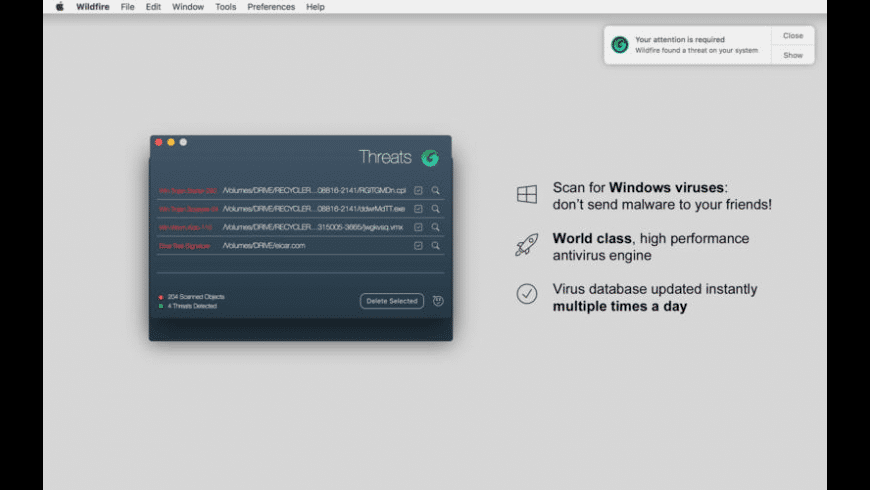Image resolution: width=870 pixels, height=490 pixels.
Task: Select the path ending in RGITGMDn.cpl
Action: tap(314, 190)
